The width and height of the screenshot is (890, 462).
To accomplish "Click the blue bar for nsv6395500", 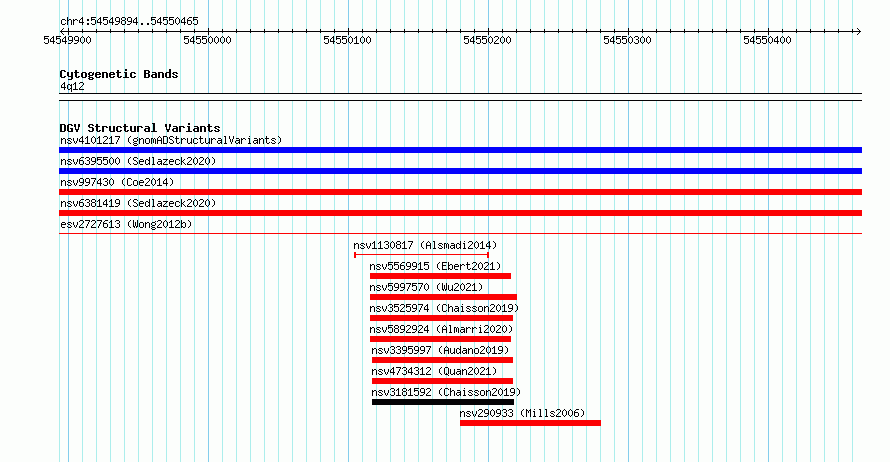I will (460, 171).
